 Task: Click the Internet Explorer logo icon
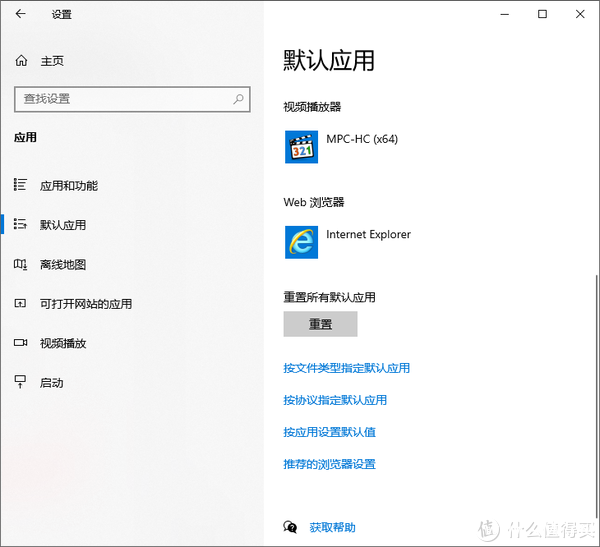click(301, 242)
